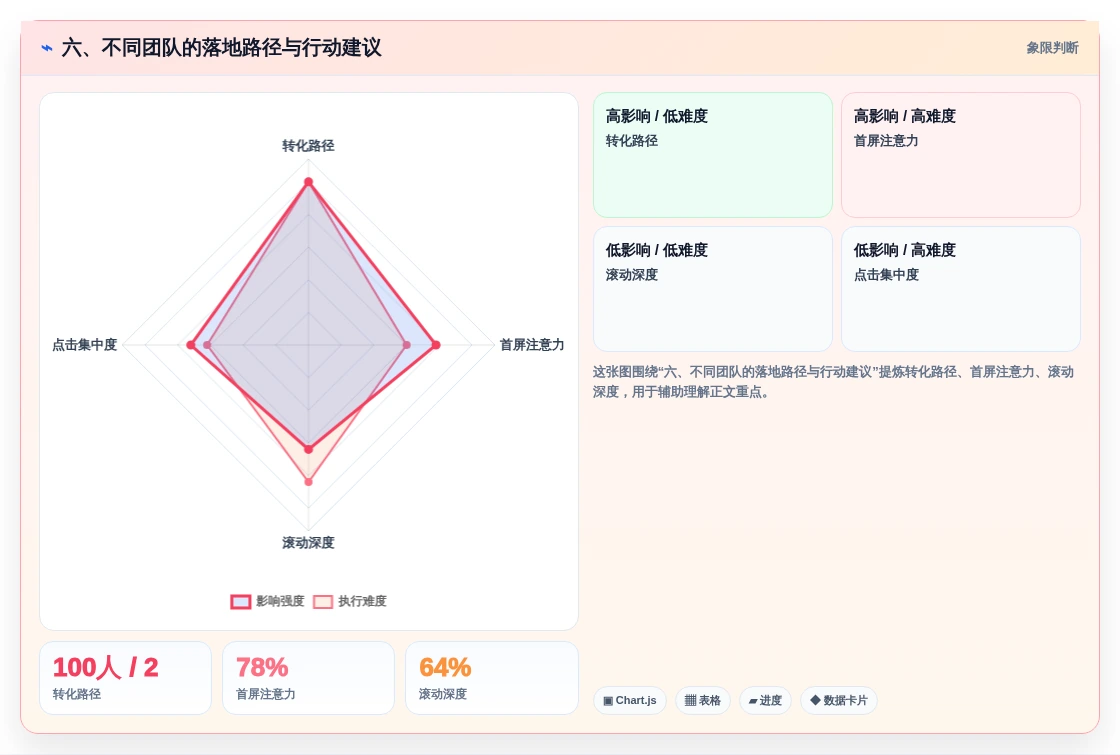This screenshot has height=755, width=1120.
Task: Click the description paragraph starting 这张图围绕
Action: pos(833,381)
